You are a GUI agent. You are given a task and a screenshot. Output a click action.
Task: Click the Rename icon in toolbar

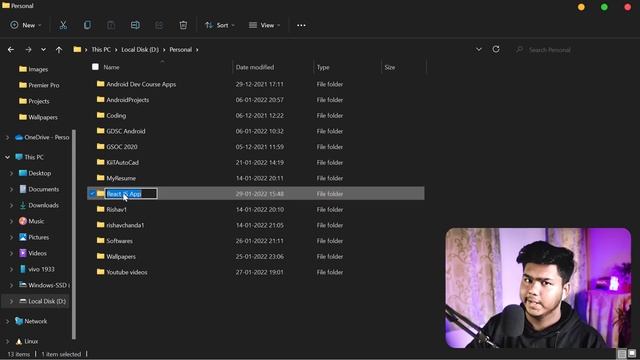[x=135, y=25]
